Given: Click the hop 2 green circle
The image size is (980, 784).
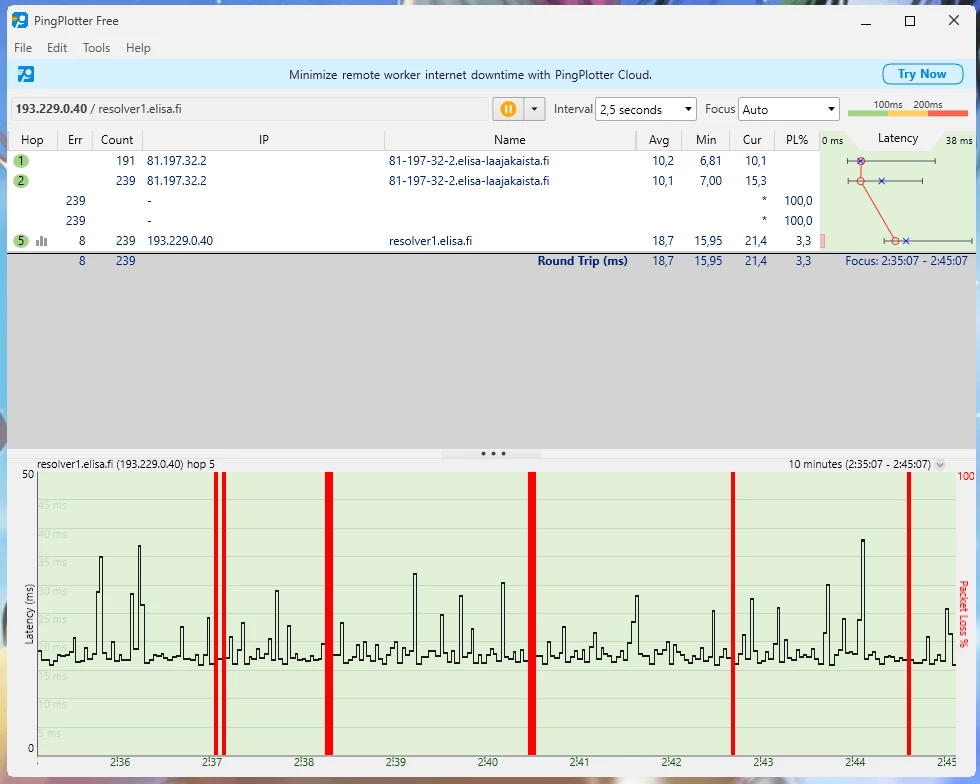Looking at the screenshot, I should pos(21,181).
